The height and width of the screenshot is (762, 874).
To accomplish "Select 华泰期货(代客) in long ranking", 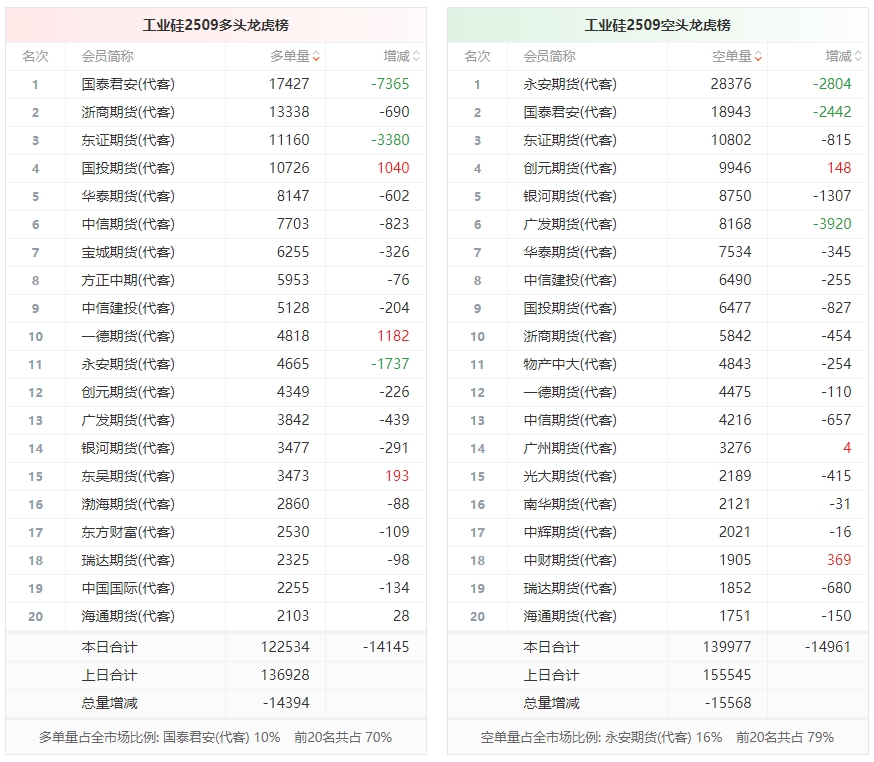I will [128, 196].
